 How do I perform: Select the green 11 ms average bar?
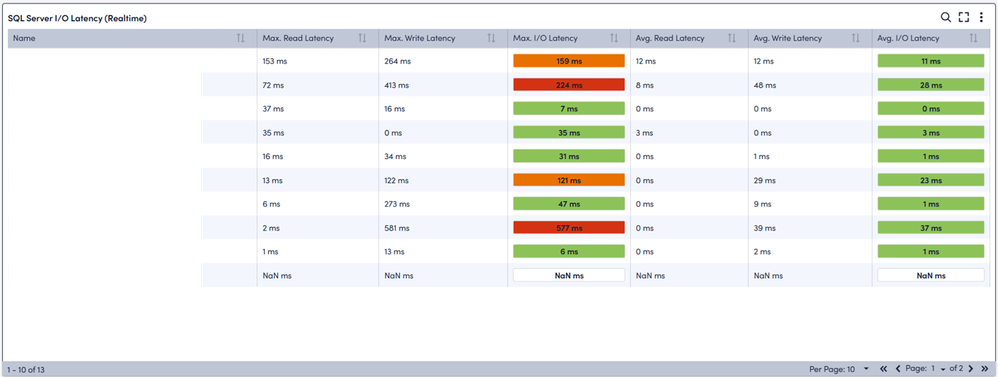coord(931,61)
